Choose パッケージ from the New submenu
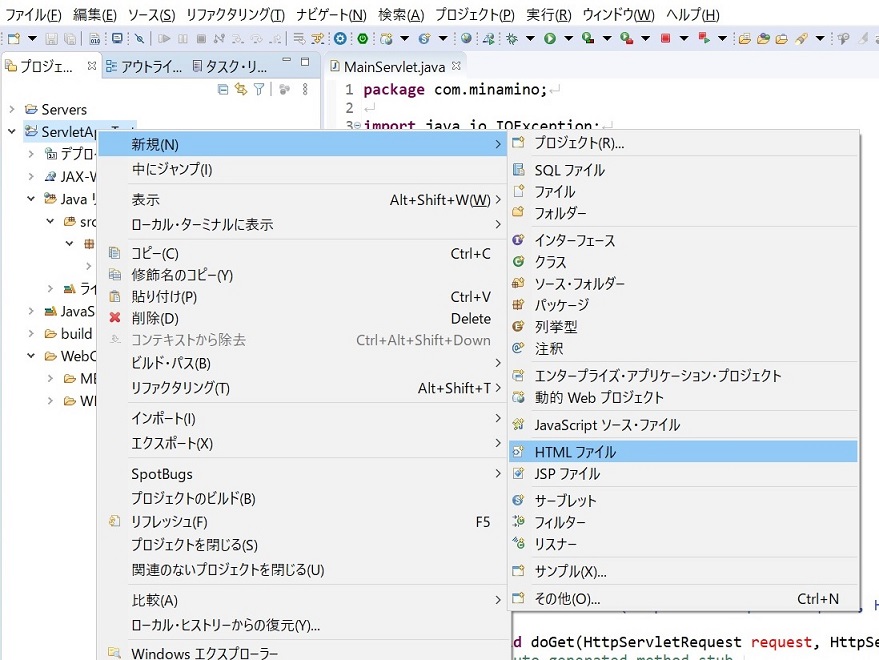Screen dimensions: 879x660 [683, 304]
